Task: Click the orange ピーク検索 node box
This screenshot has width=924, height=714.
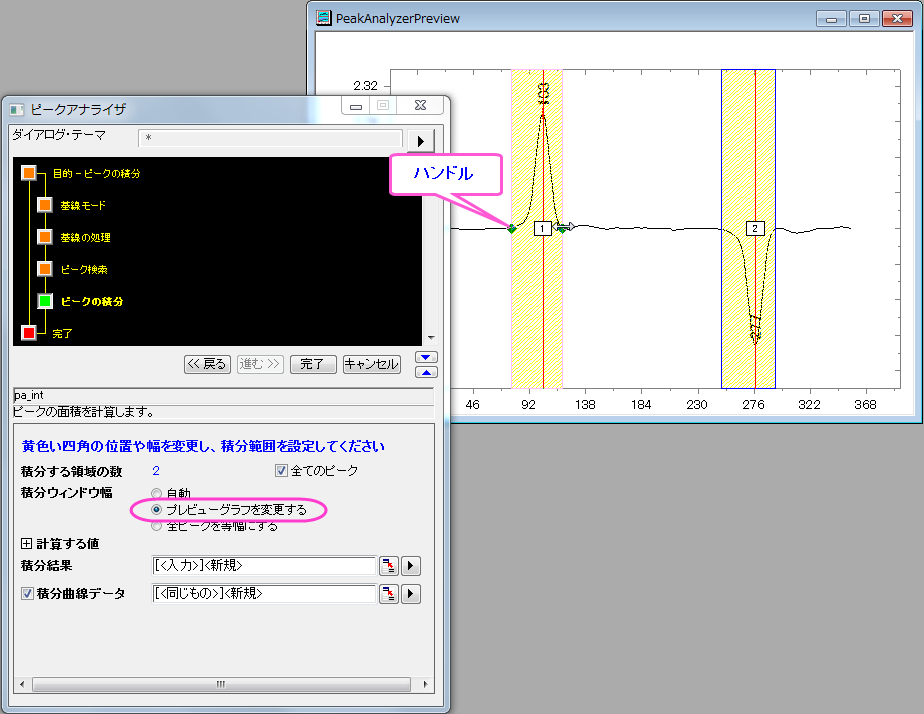Action: pos(45,269)
